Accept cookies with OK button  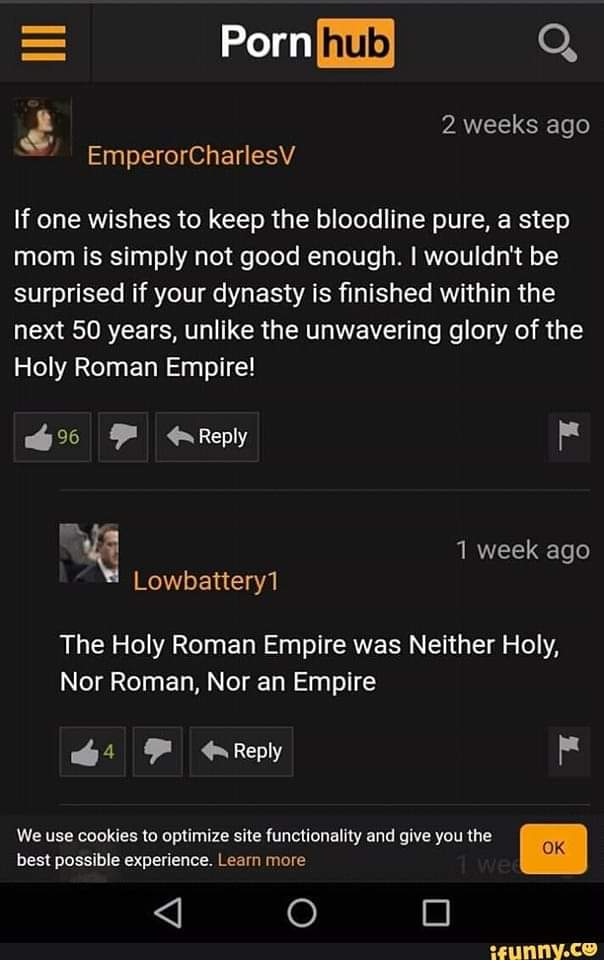553,848
